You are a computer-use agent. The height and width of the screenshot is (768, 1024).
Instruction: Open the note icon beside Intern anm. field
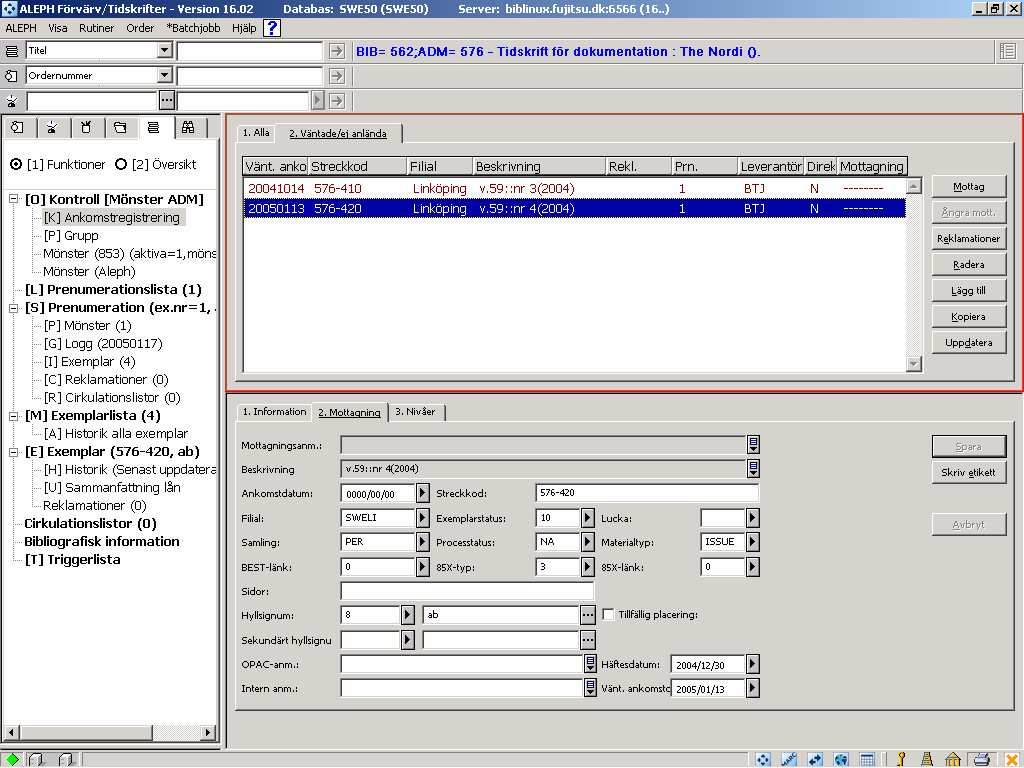tap(590, 688)
